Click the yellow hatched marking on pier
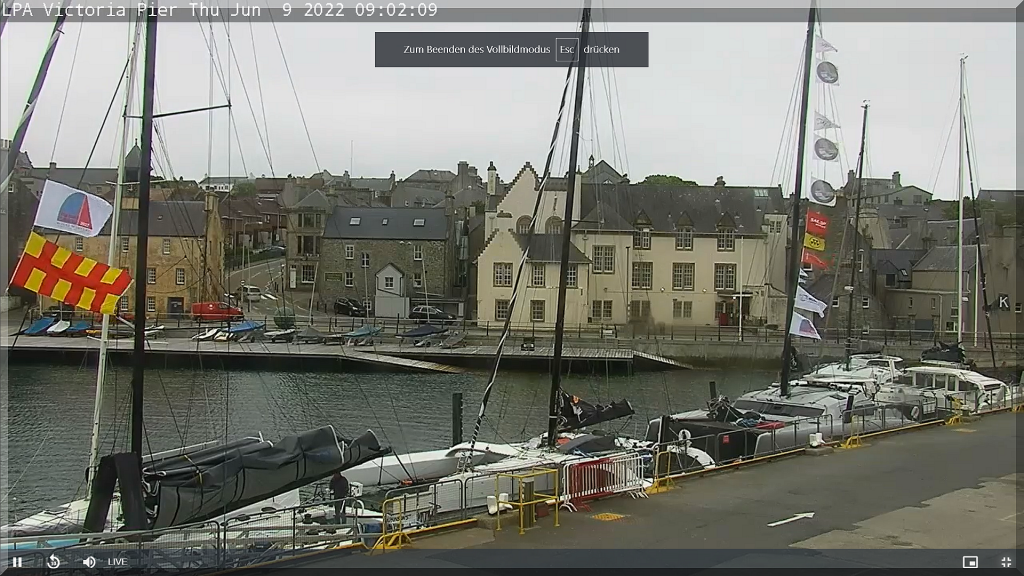 607,517
